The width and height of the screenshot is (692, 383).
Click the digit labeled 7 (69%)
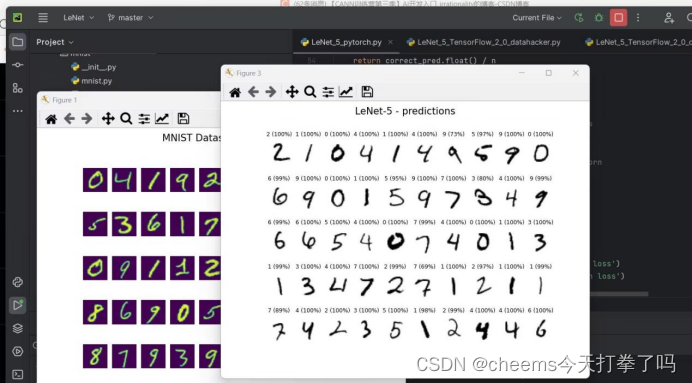click(x=424, y=287)
